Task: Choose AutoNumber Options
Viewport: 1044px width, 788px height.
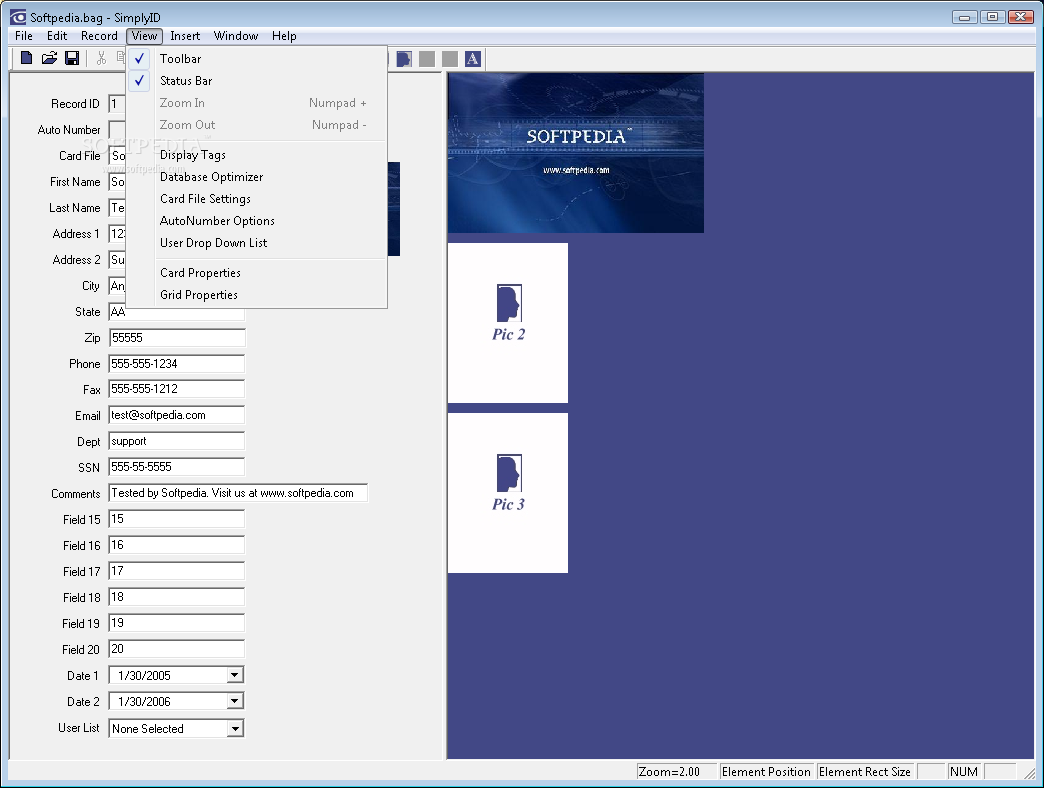Action: coord(256,221)
